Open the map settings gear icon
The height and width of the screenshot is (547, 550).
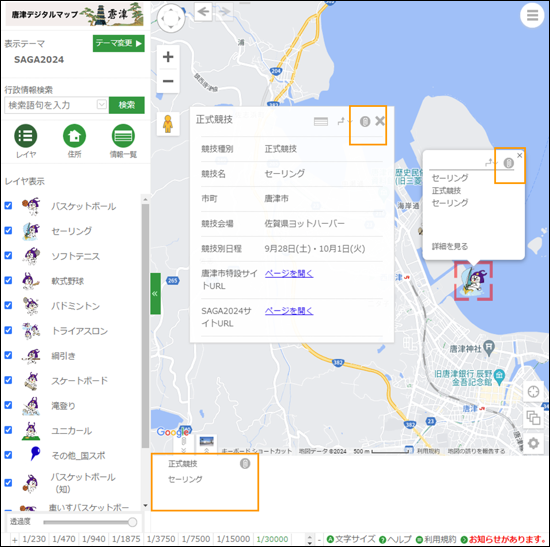click(x=533, y=443)
